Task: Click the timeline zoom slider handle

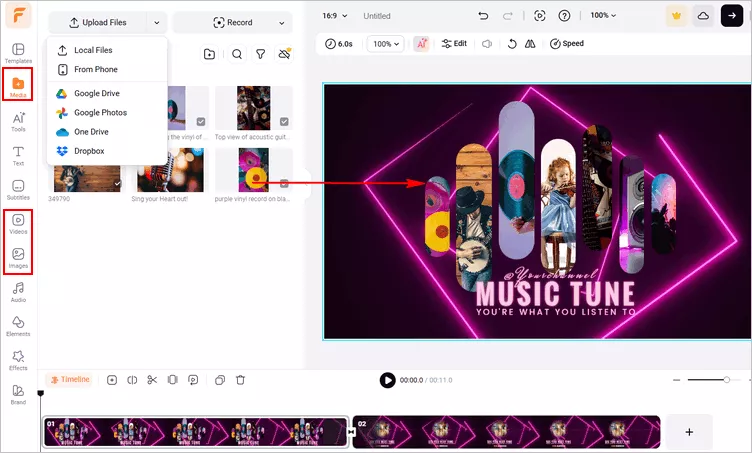Action: pyautogui.click(x=726, y=380)
